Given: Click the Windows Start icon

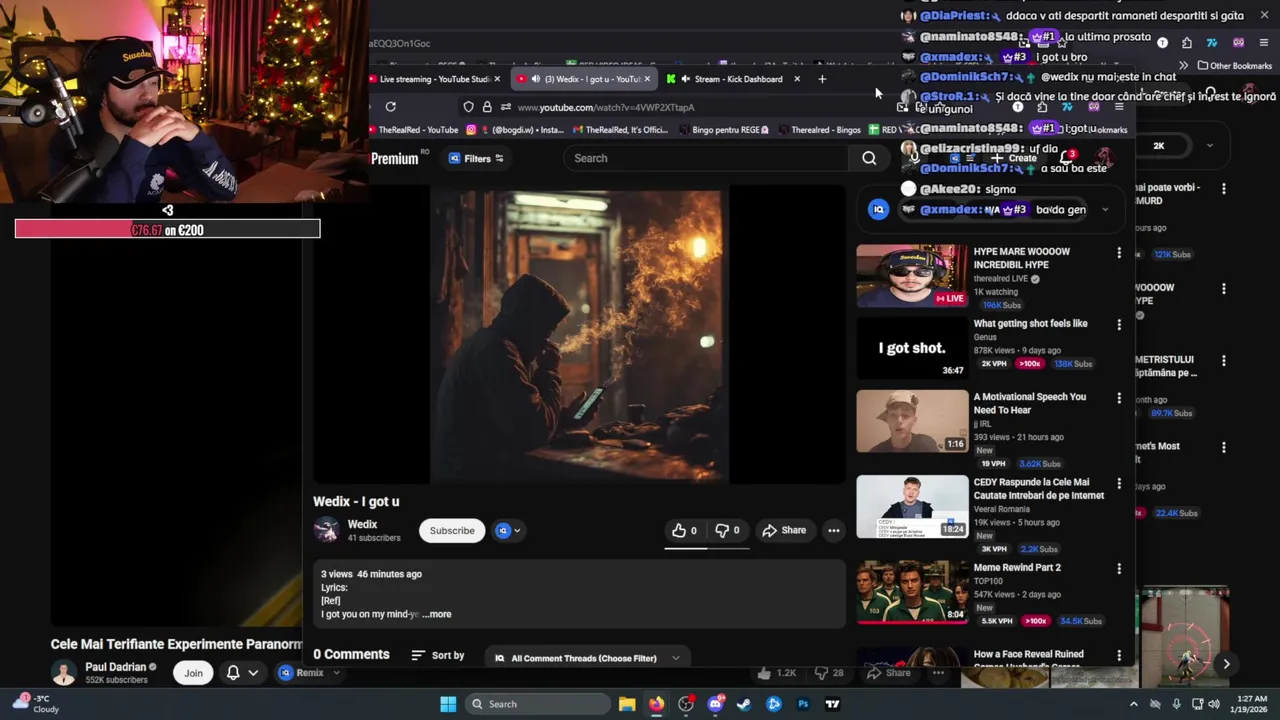Looking at the screenshot, I should [x=448, y=704].
